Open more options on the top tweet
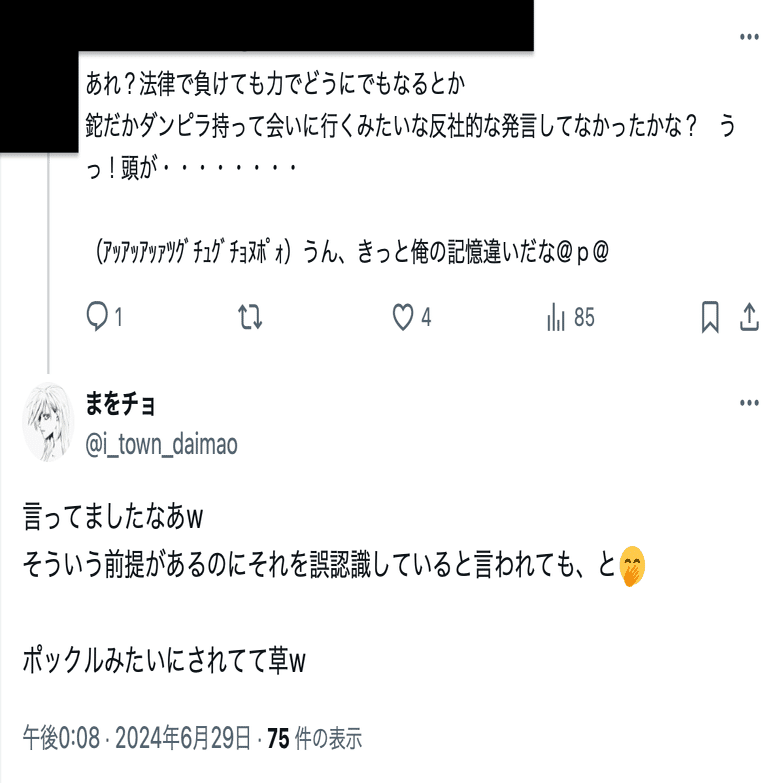Screen dimensions: 783x783 (x=749, y=36)
